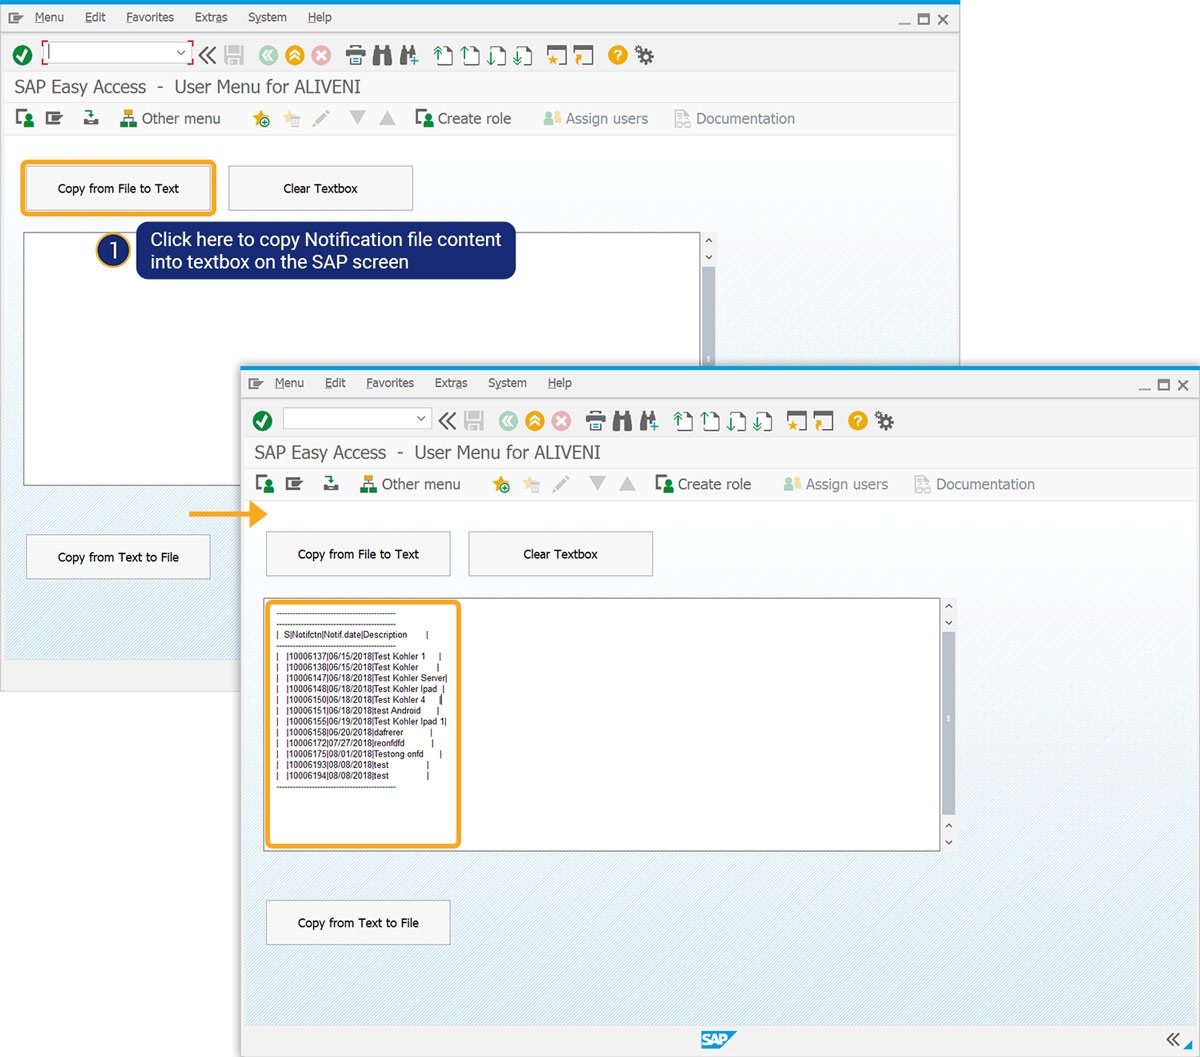
Task: Open Help menu in front window
Action: click(560, 383)
